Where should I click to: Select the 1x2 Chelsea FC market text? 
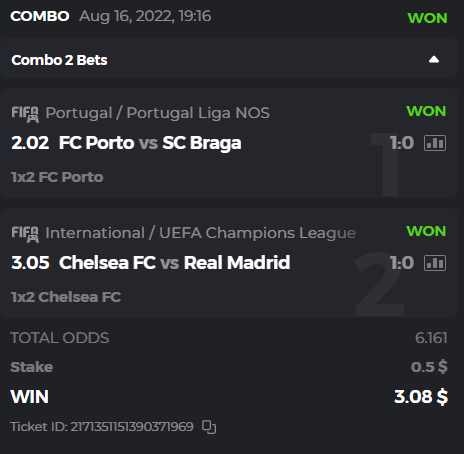click(66, 297)
